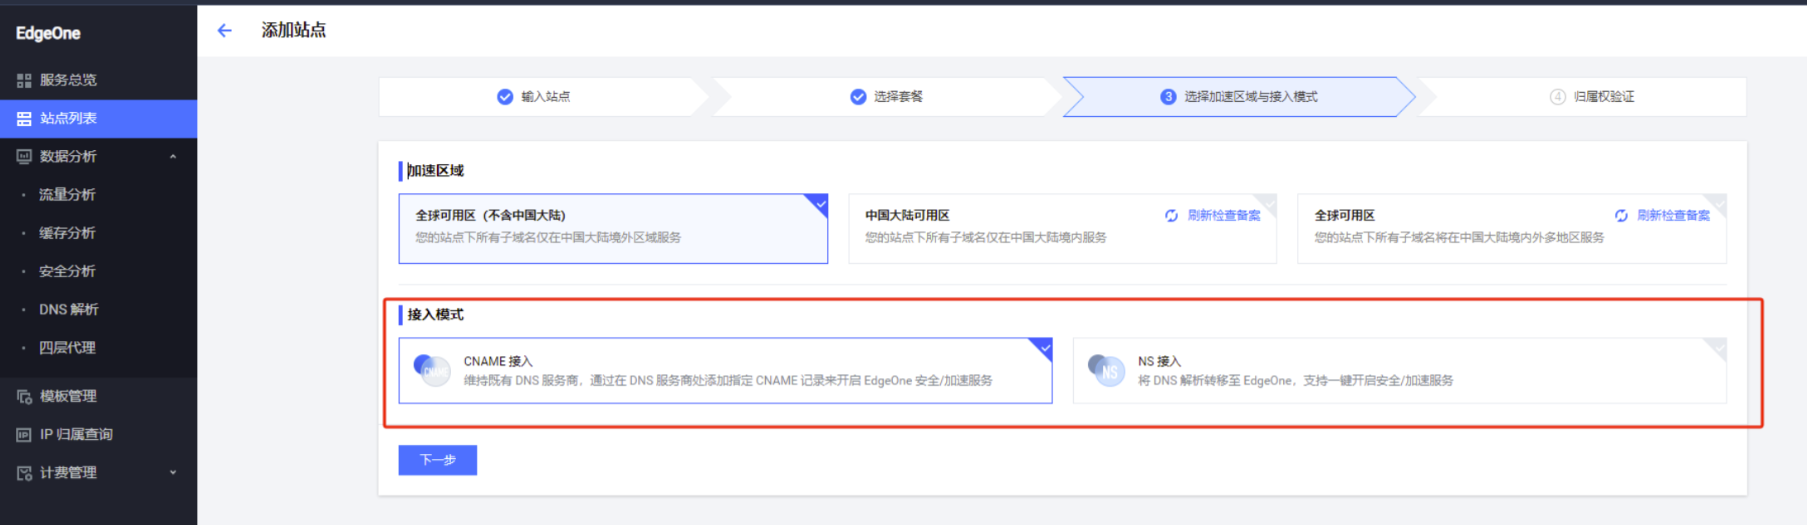Click the 接入模式 section heading
This screenshot has width=1807, height=525.
pos(435,315)
